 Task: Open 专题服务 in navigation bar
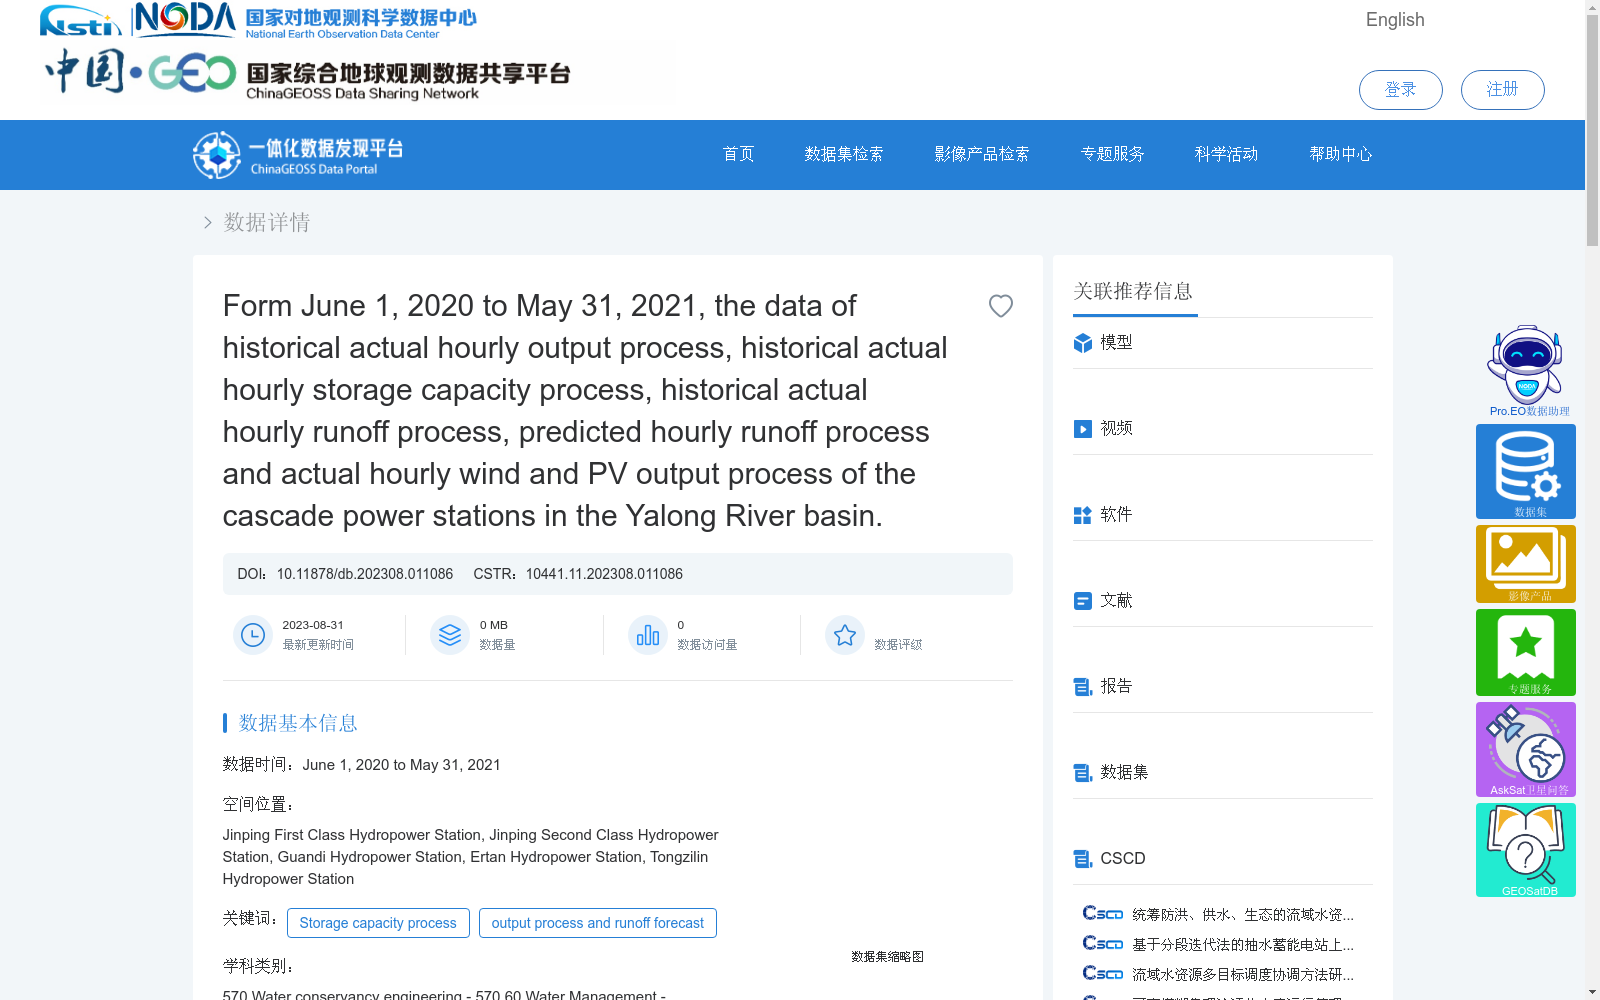tap(1112, 154)
